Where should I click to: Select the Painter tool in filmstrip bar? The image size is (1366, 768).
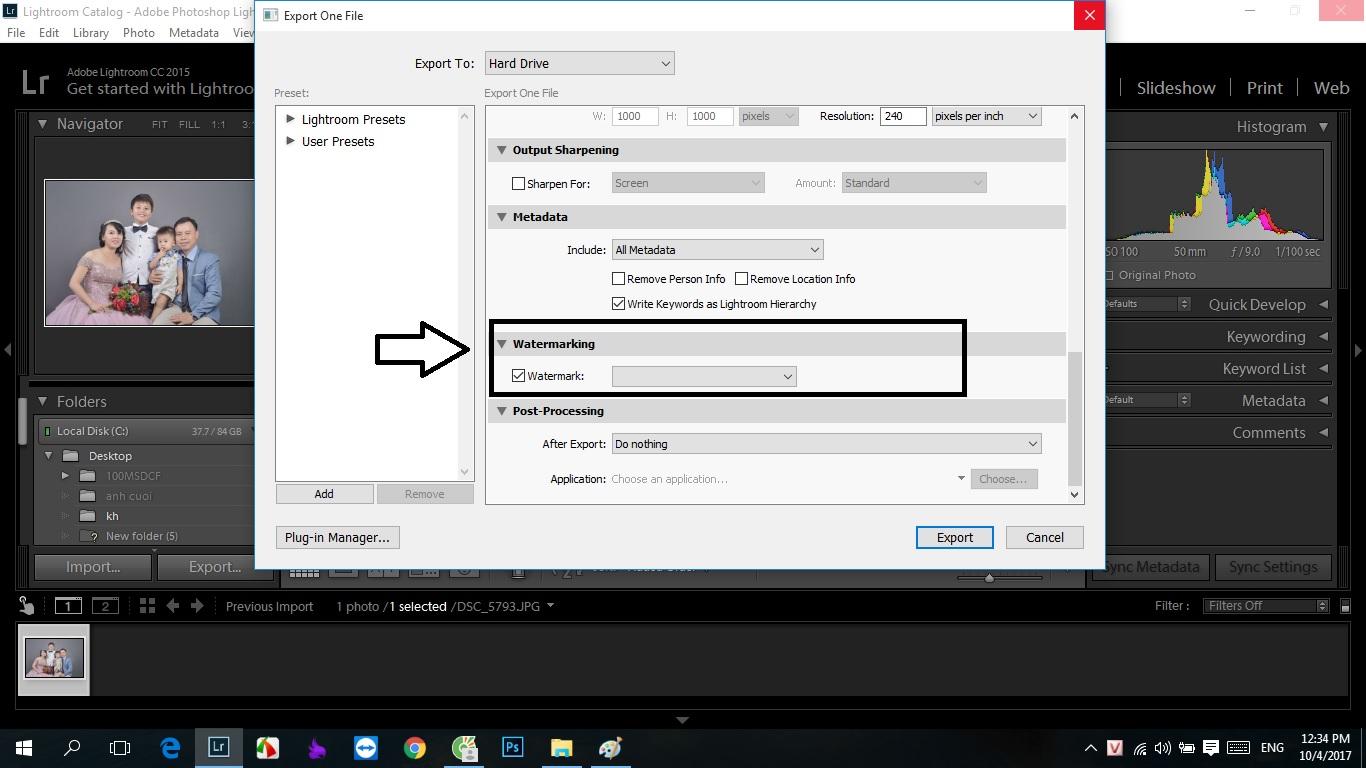pyautogui.click(x=27, y=605)
